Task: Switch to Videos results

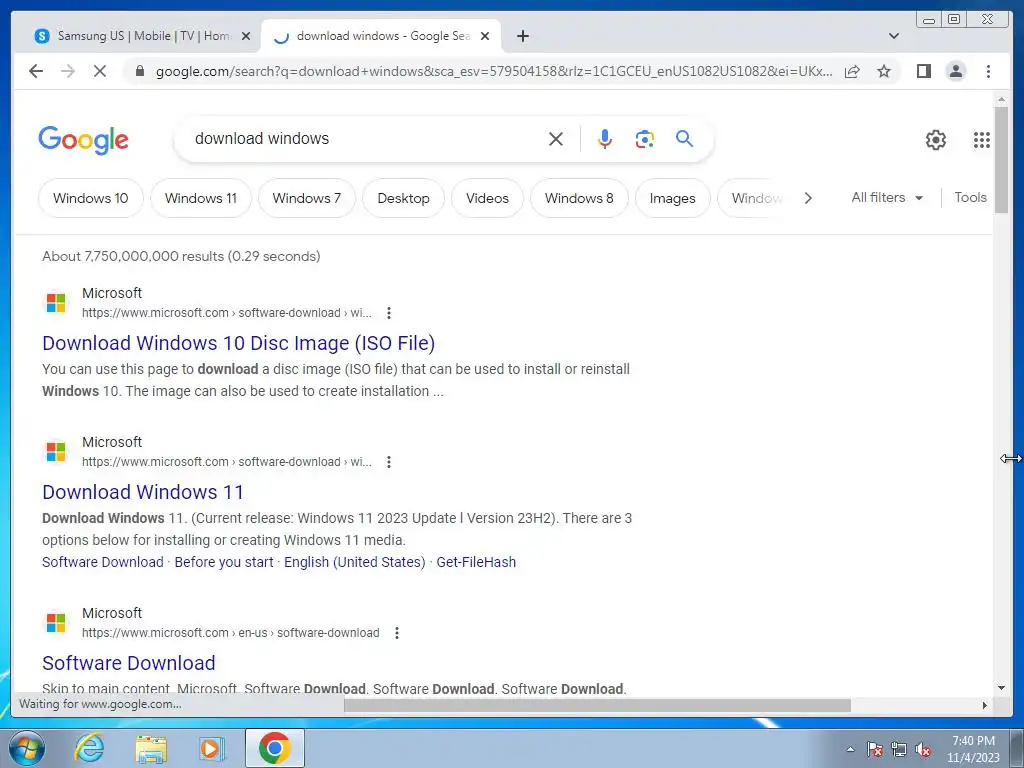Action: coord(487,198)
